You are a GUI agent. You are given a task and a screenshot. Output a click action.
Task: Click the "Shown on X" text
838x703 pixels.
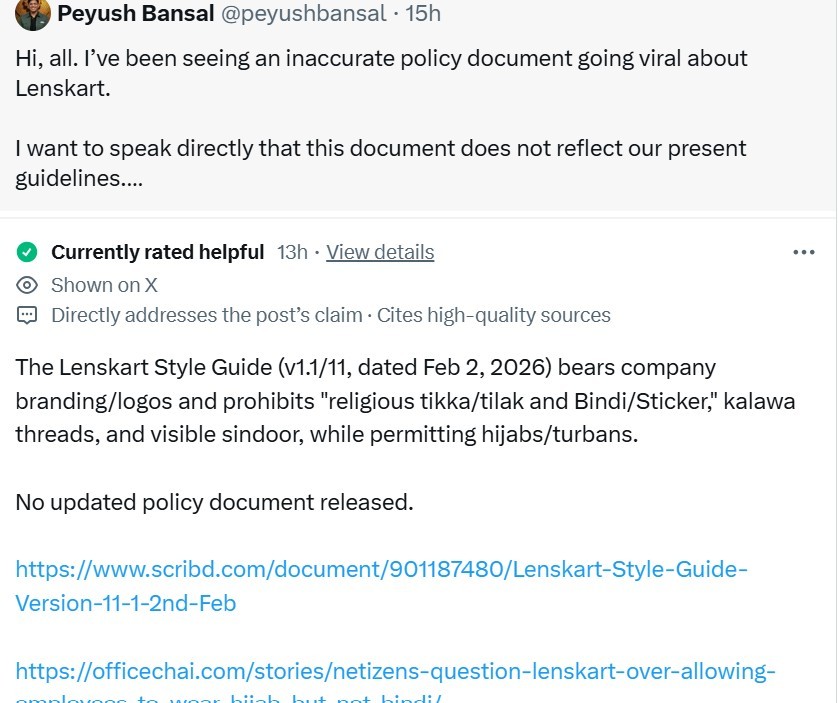pyautogui.click(x=104, y=285)
